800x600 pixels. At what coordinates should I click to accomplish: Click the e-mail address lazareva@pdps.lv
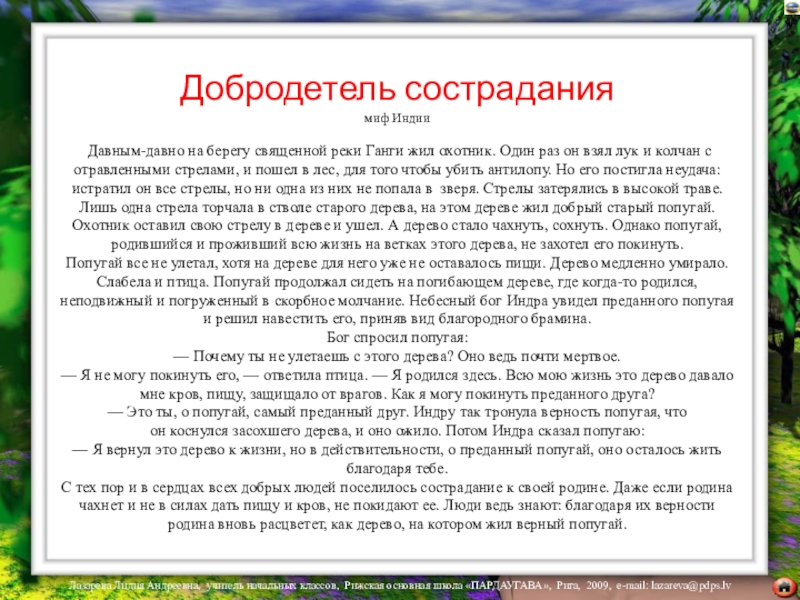click(x=691, y=586)
